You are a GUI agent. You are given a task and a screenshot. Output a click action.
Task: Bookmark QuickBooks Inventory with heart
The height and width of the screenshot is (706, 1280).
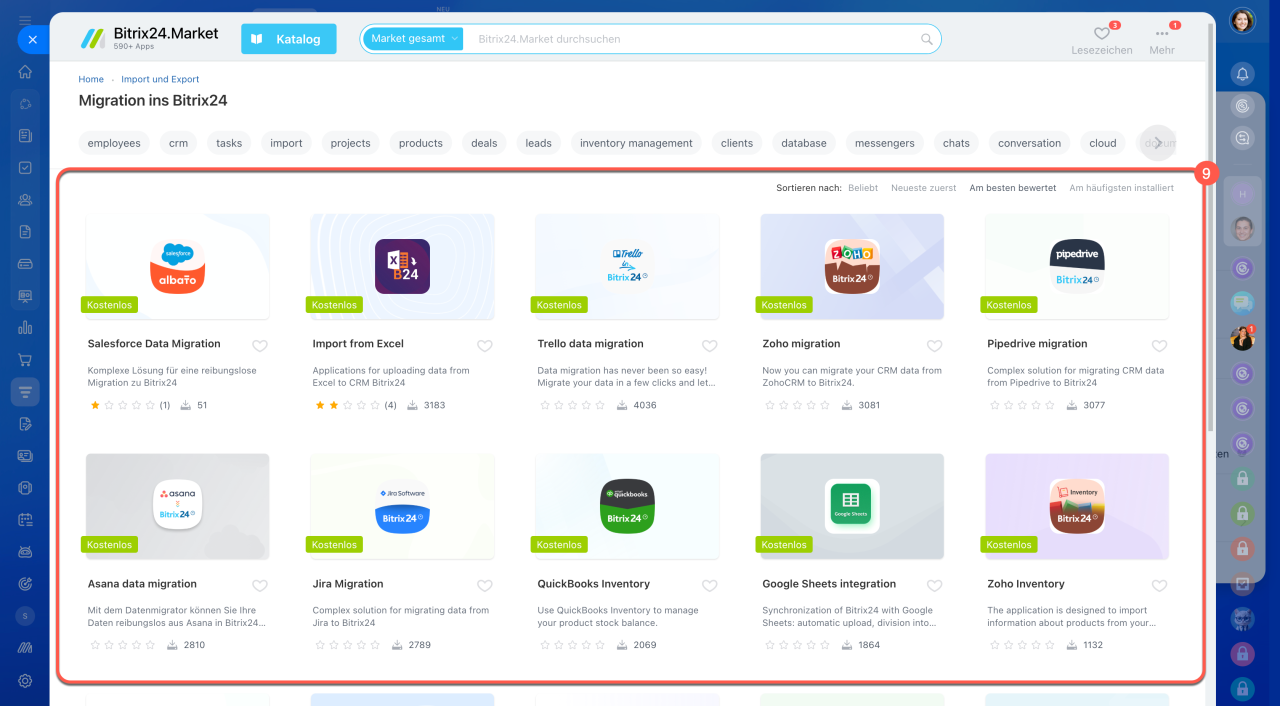(710, 586)
